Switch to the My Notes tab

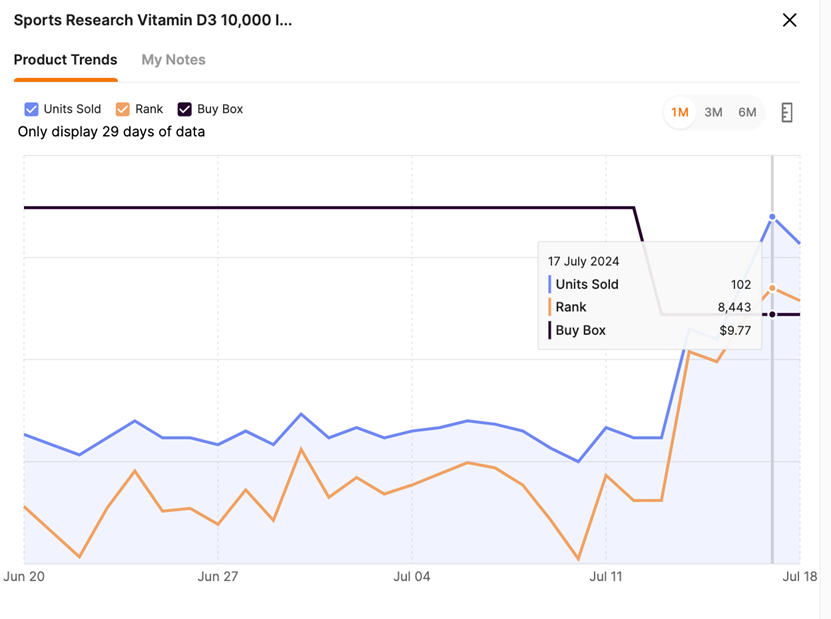pos(173,60)
